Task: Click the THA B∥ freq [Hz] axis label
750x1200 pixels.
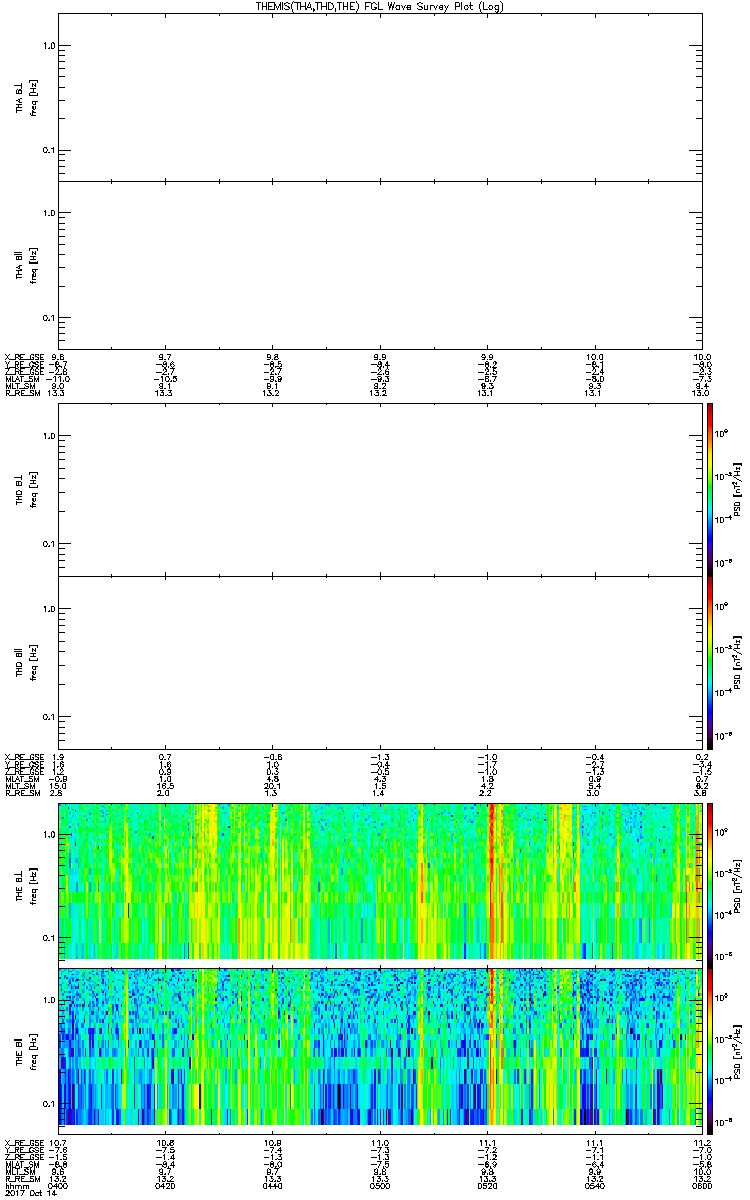Action: (x=27, y=264)
